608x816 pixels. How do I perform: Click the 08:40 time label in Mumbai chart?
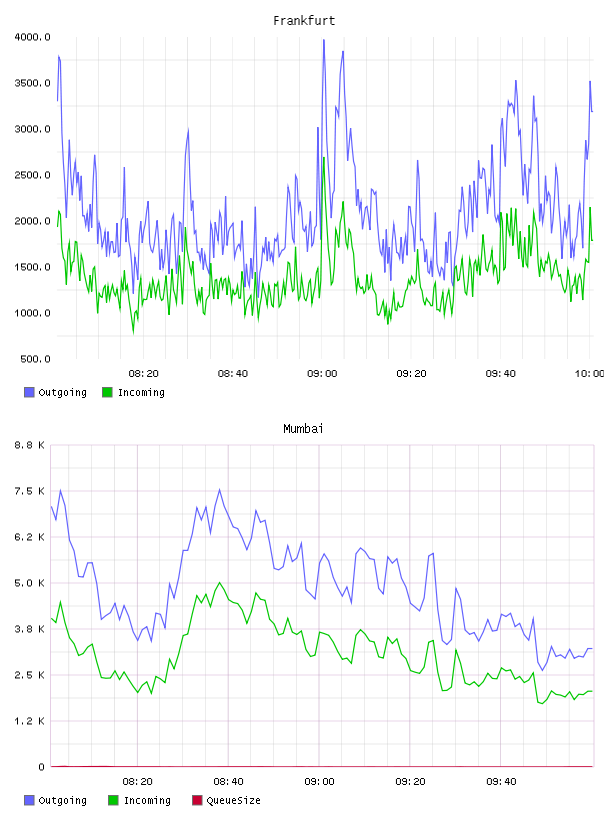pyautogui.click(x=229, y=782)
